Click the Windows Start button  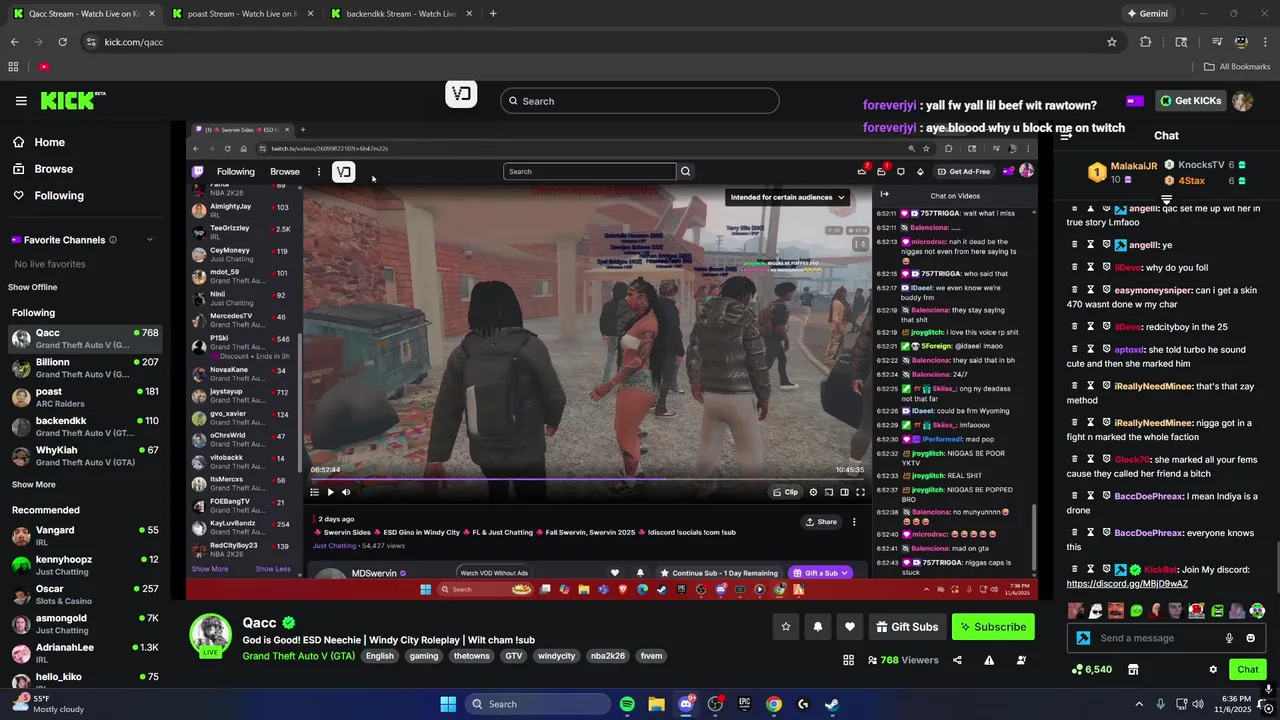[448, 704]
